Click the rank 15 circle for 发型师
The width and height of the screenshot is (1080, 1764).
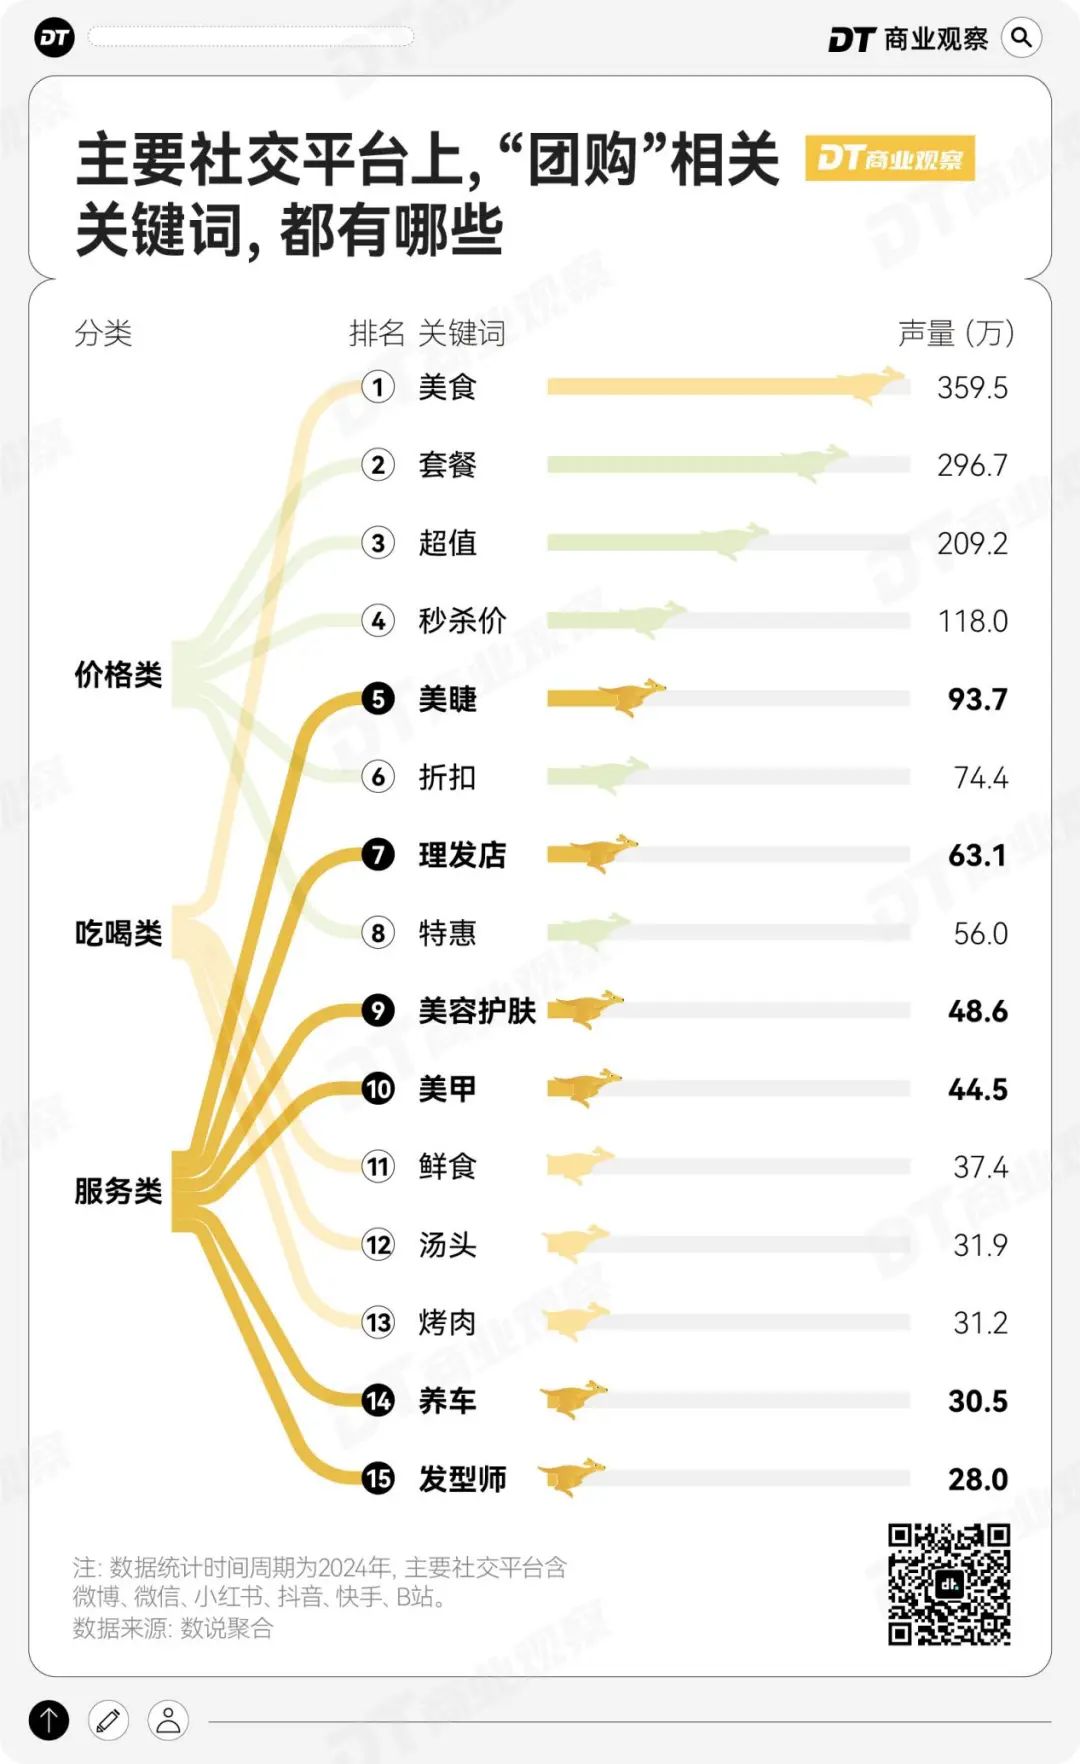coord(378,1478)
